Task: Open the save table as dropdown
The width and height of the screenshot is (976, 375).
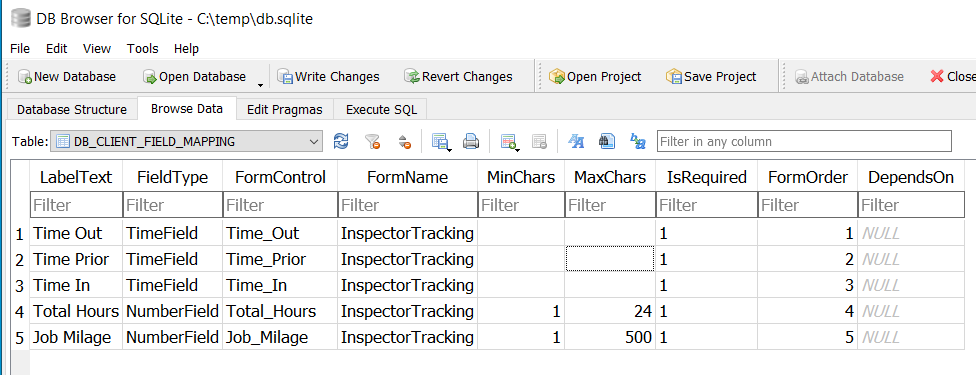Action: pyautogui.click(x=441, y=142)
